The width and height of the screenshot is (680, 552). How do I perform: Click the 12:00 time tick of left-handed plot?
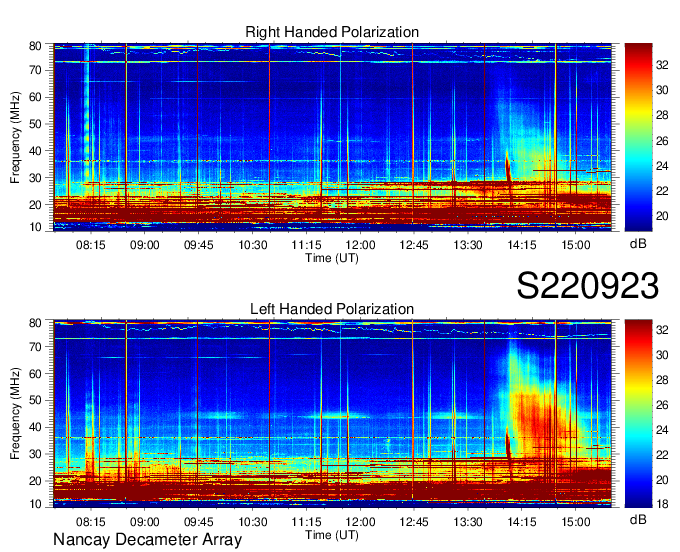[360, 521]
